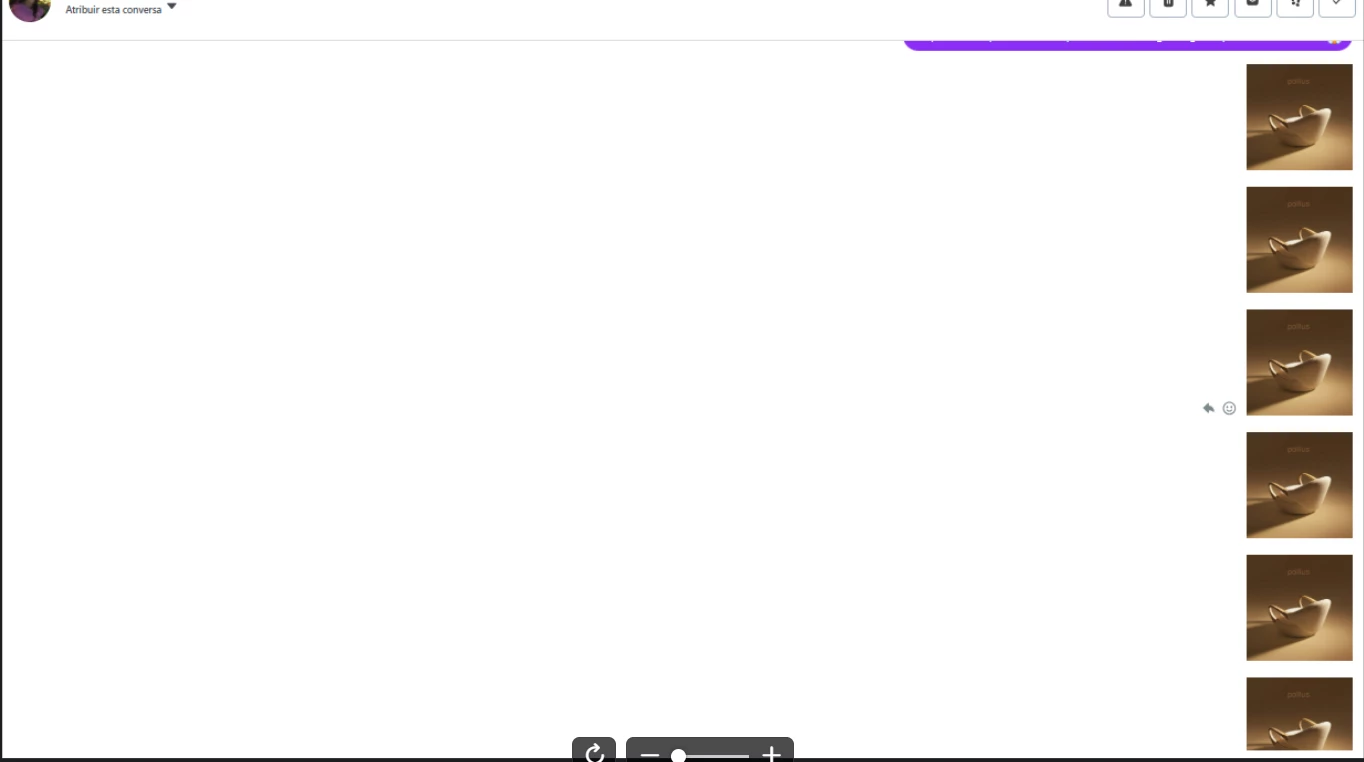The height and width of the screenshot is (762, 1364).
Task: Open the partially visible last image thumbnail
Action: [1299, 714]
